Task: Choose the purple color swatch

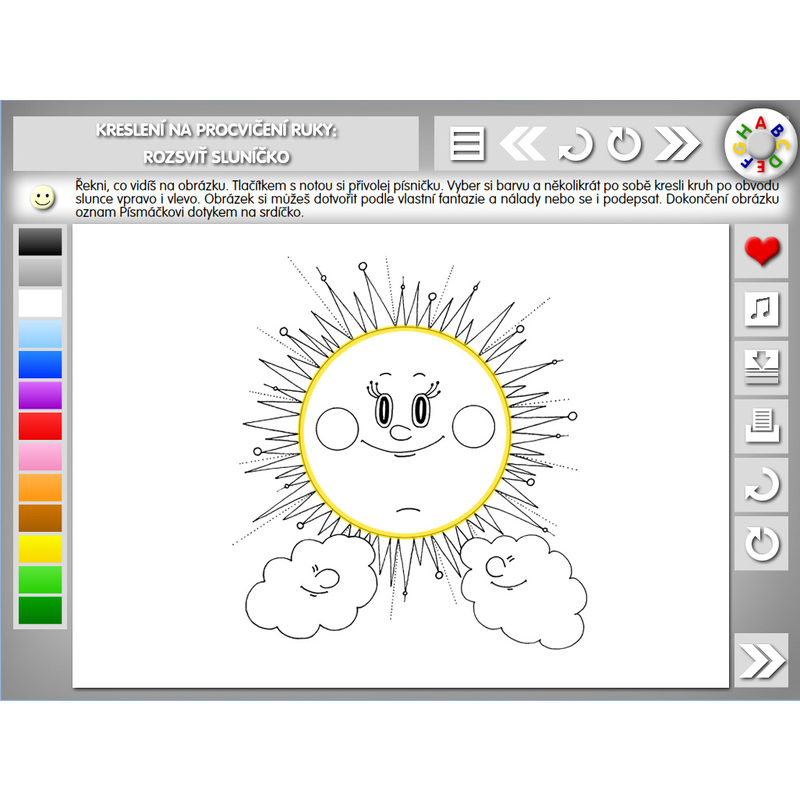Action: [x=40, y=395]
